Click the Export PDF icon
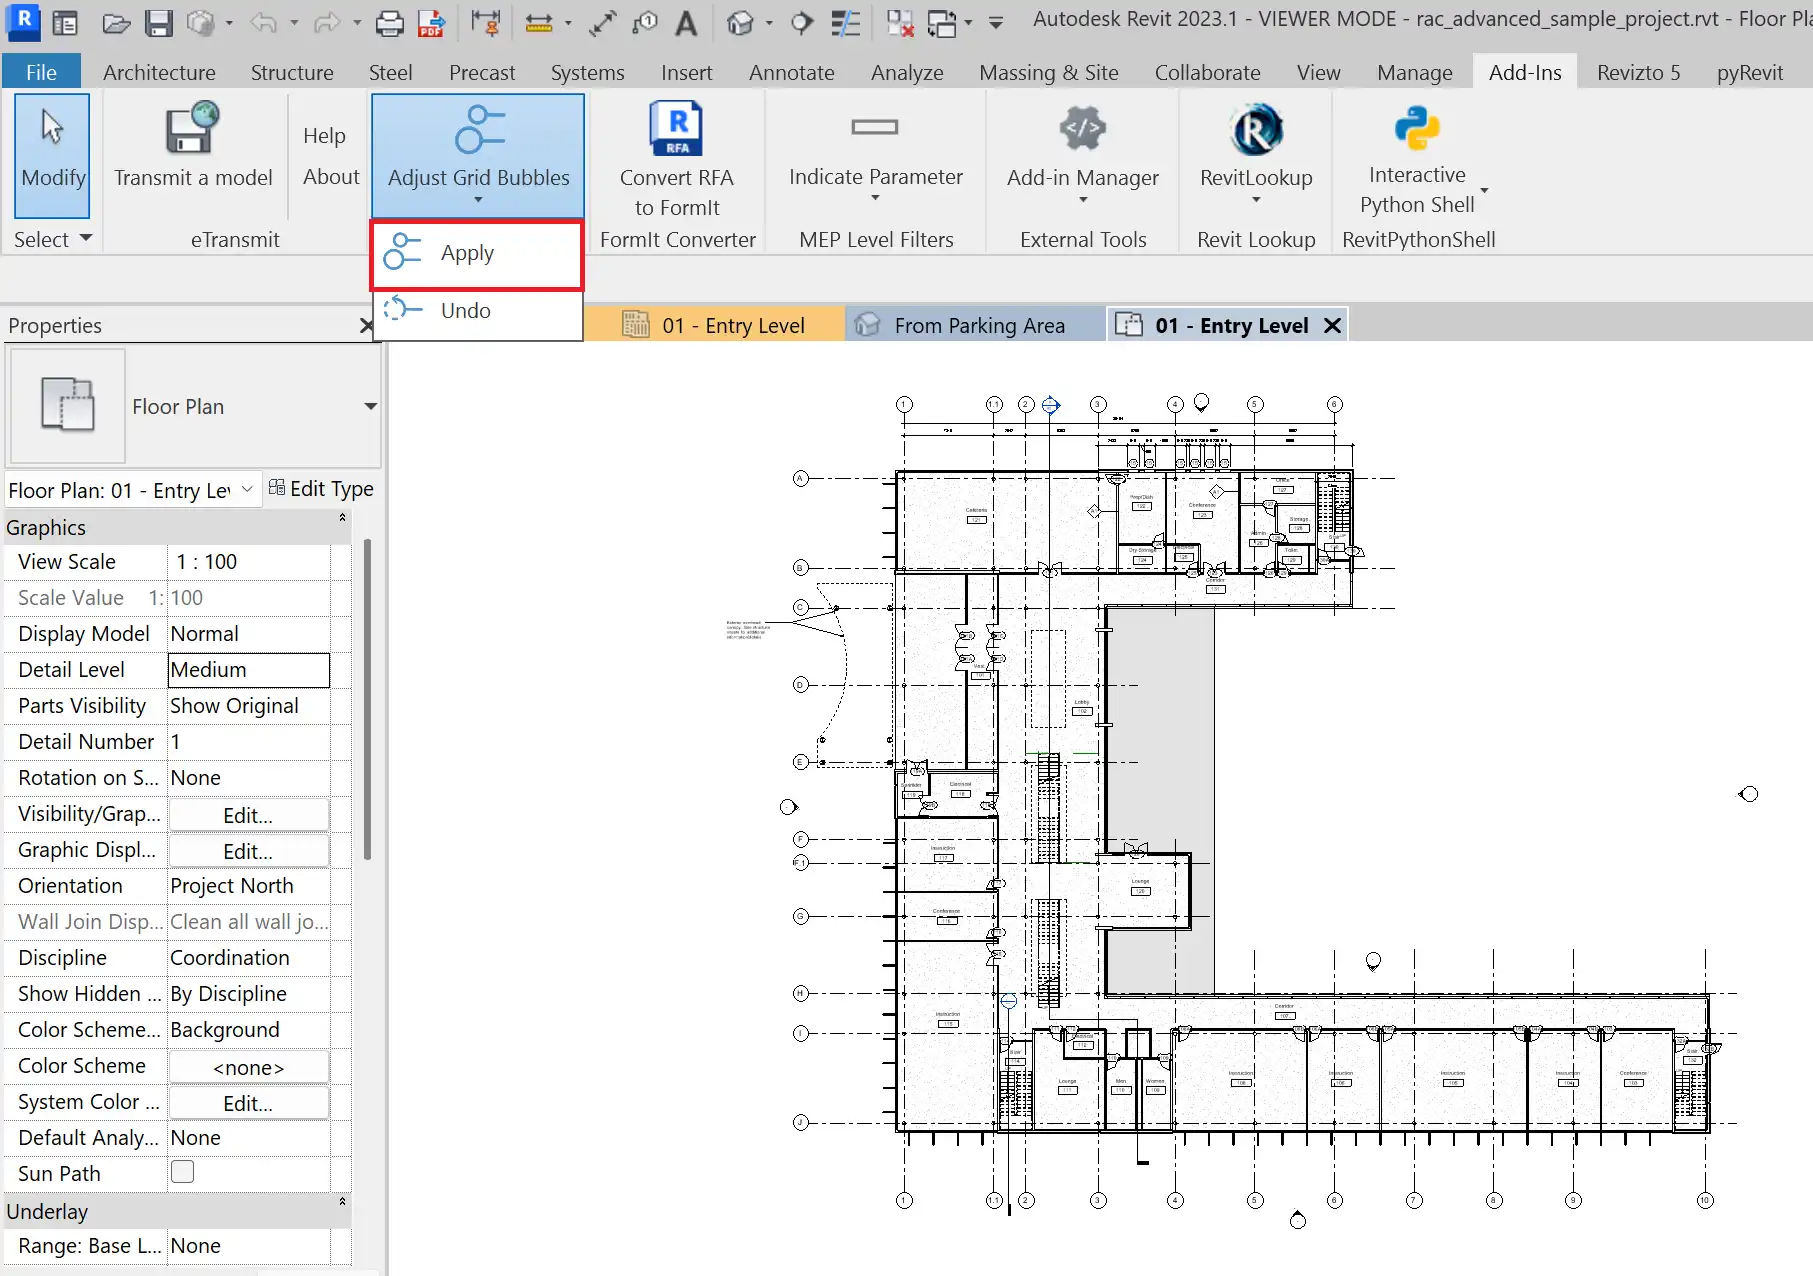 [x=431, y=22]
